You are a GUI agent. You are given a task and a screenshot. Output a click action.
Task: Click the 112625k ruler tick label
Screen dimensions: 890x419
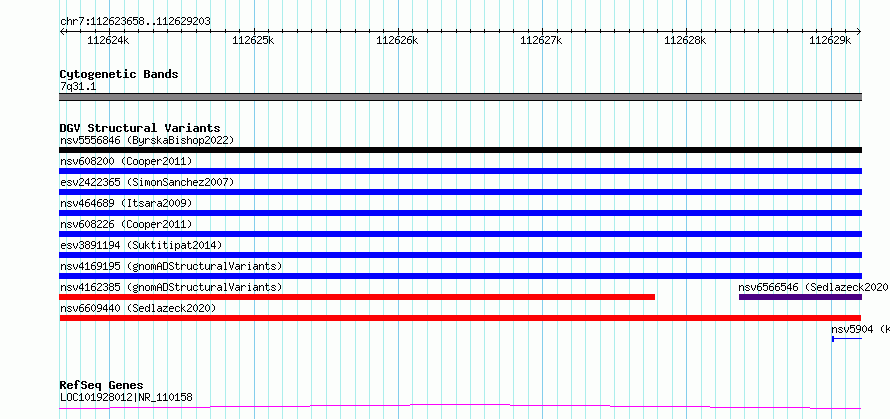click(253, 40)
